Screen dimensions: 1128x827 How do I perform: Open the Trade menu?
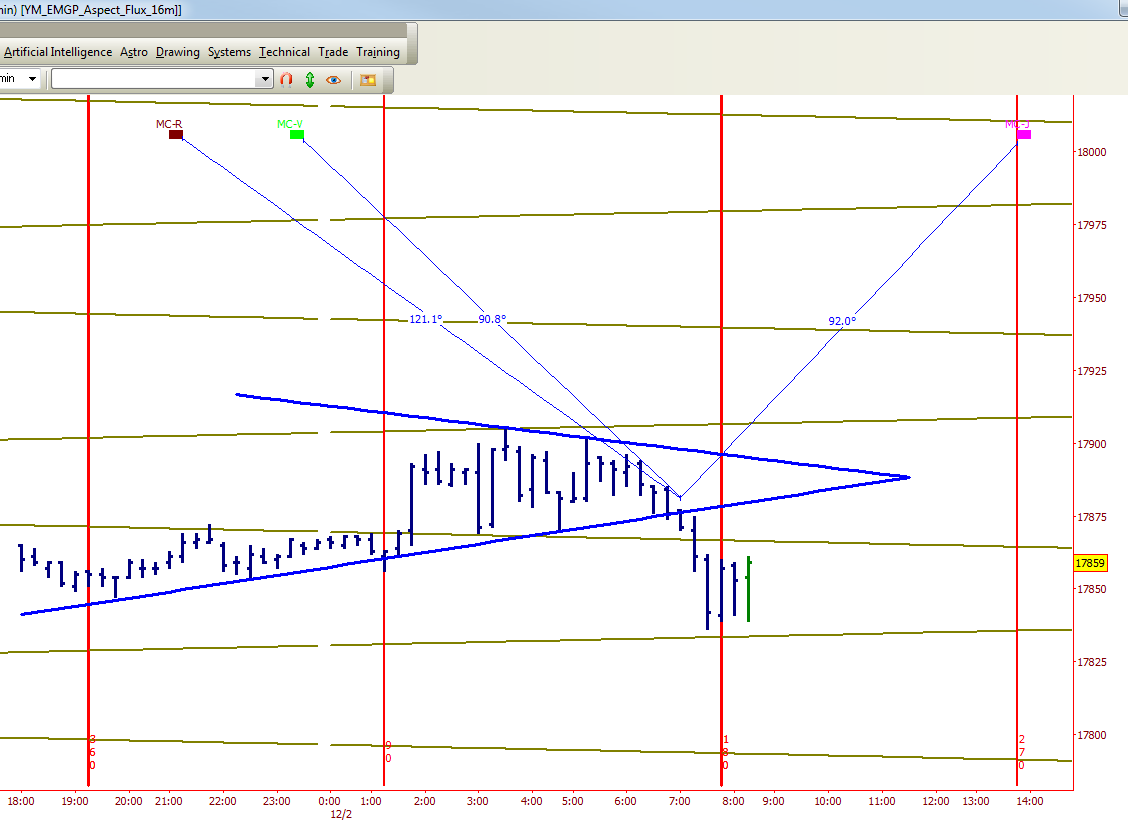333,52
